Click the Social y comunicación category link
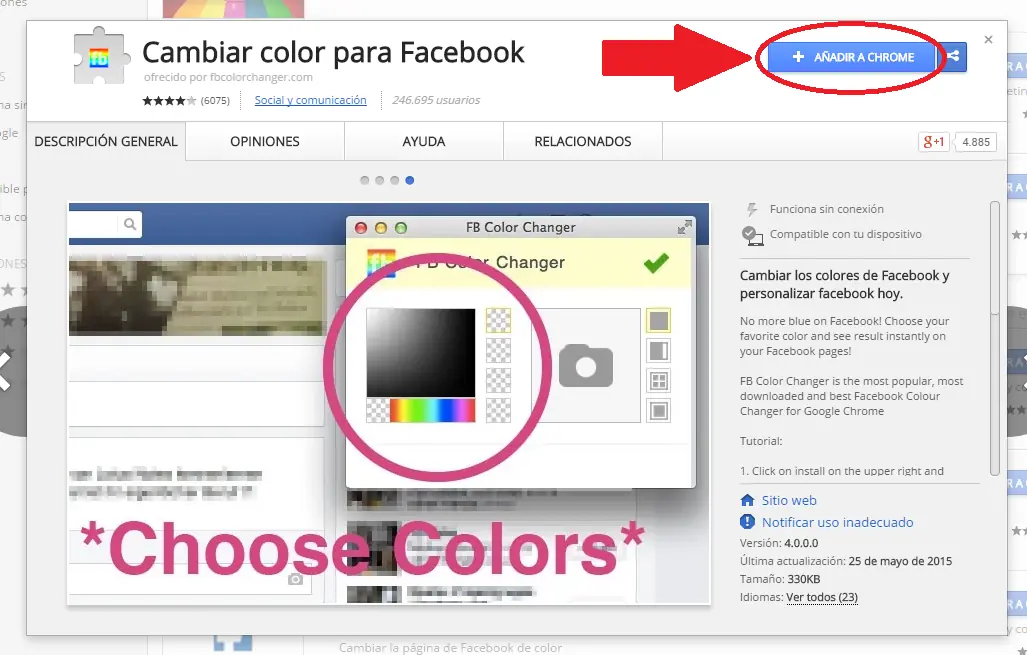The width and height of the screenshot is (1027, 655). click(x=310, y=100)
